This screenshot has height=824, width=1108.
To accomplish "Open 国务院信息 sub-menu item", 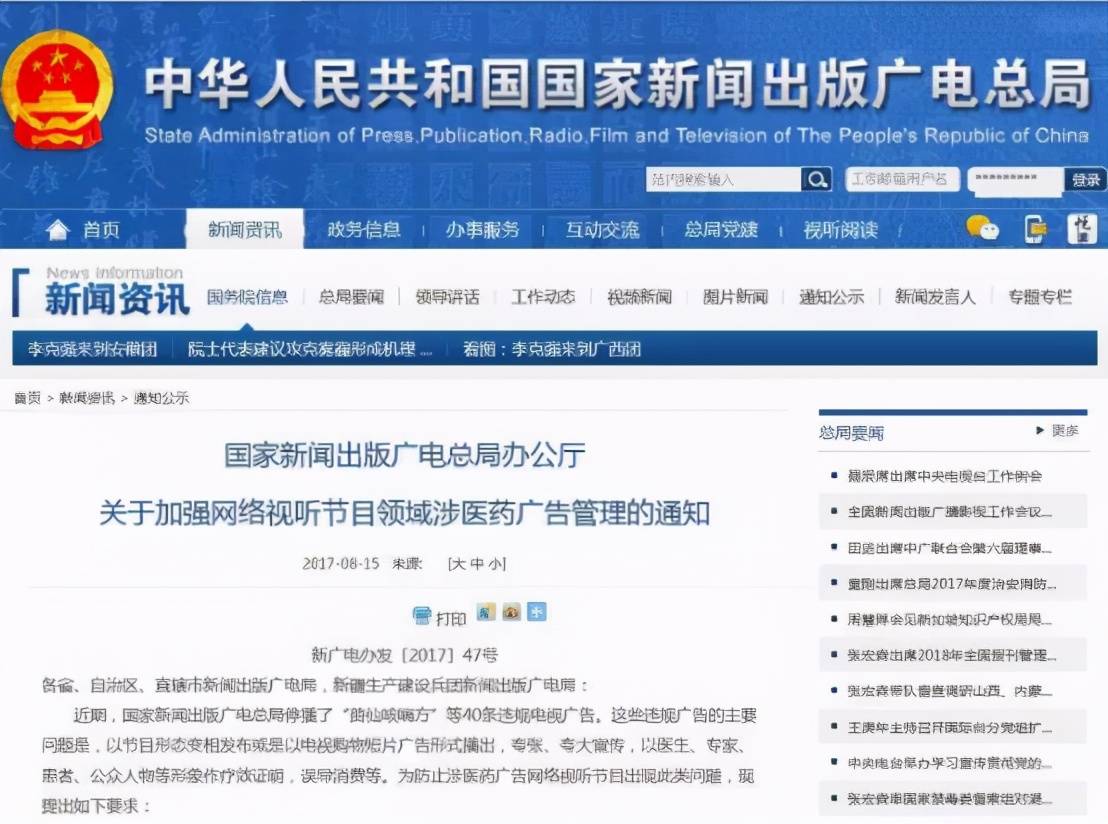I will click(247, 297).
